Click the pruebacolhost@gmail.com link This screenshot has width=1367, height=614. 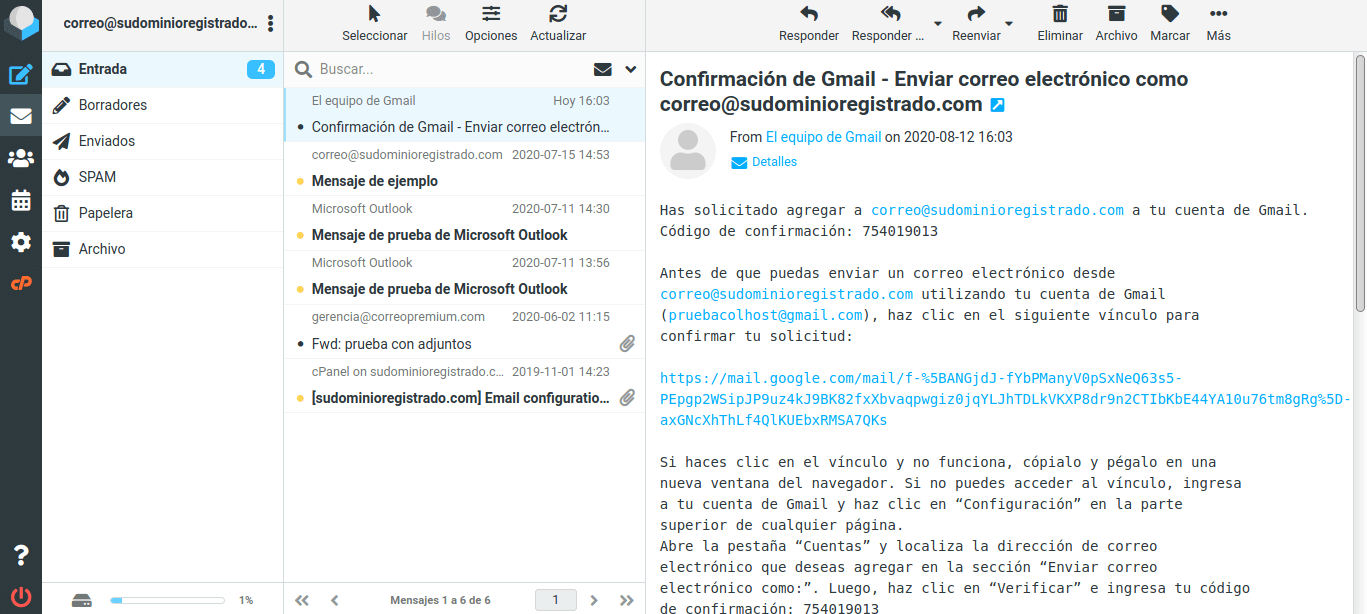pos(765,315)
